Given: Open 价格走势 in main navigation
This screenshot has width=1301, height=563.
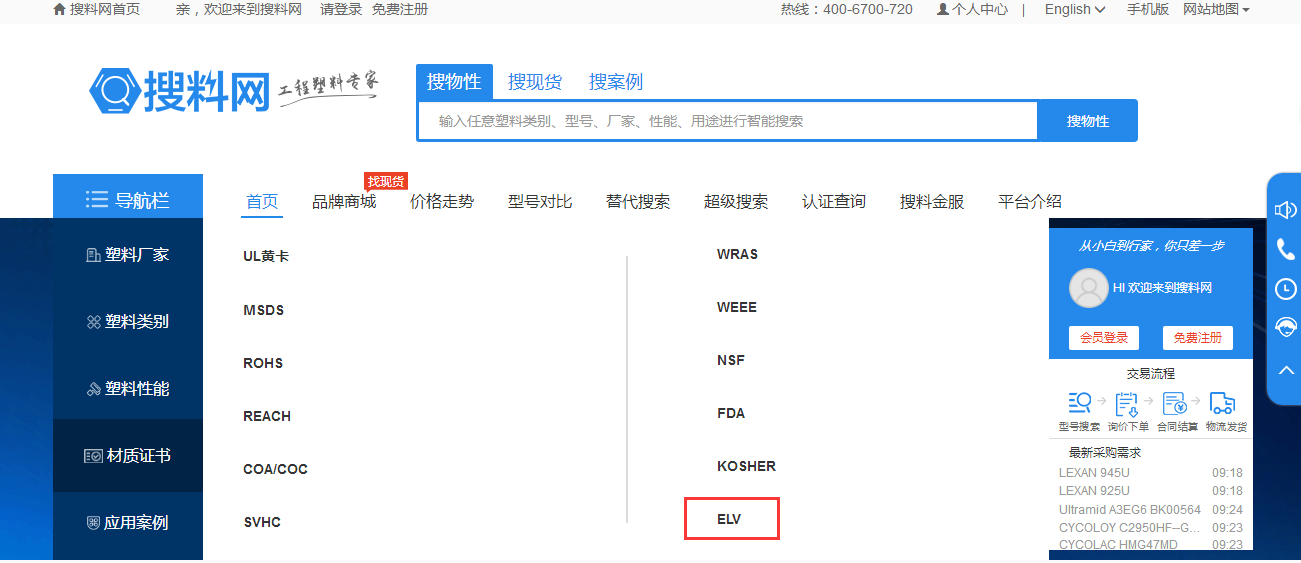Looking at the screenshot, I should 441,202.
